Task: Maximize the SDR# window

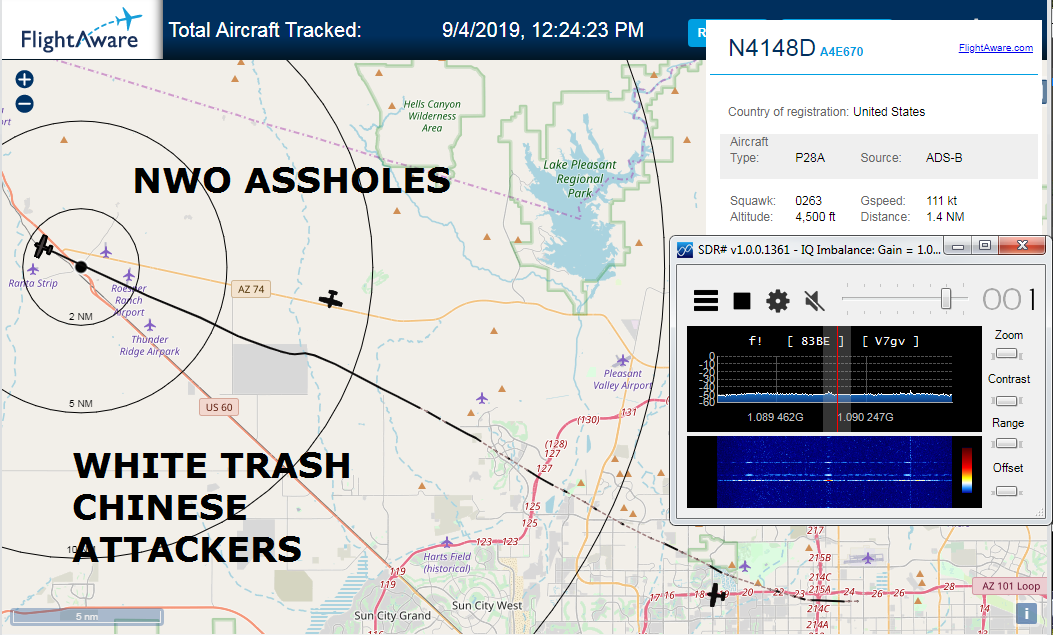Action: (985, 246)
